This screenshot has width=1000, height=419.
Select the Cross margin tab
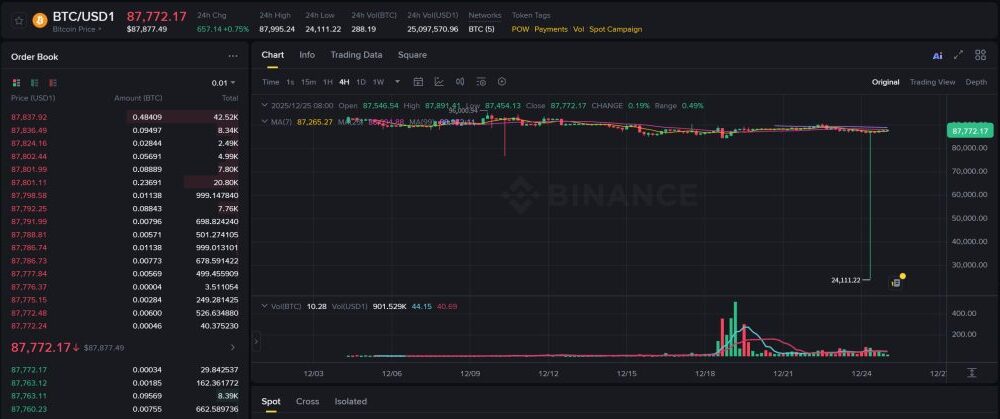[x=307, y=401]
